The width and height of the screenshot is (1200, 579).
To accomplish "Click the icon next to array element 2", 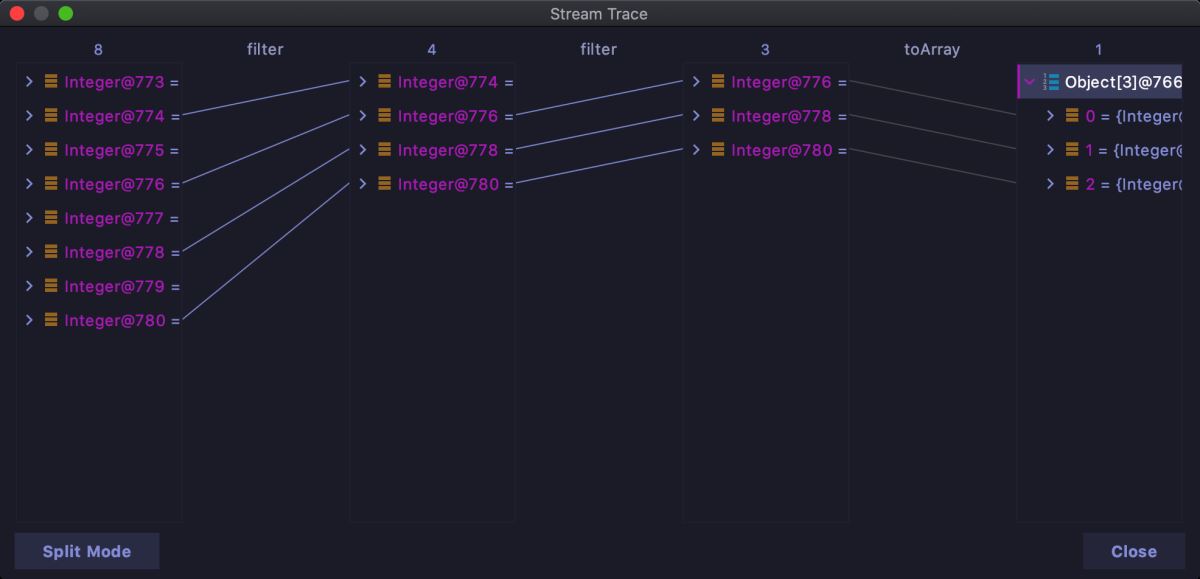I will [1072, 184].
